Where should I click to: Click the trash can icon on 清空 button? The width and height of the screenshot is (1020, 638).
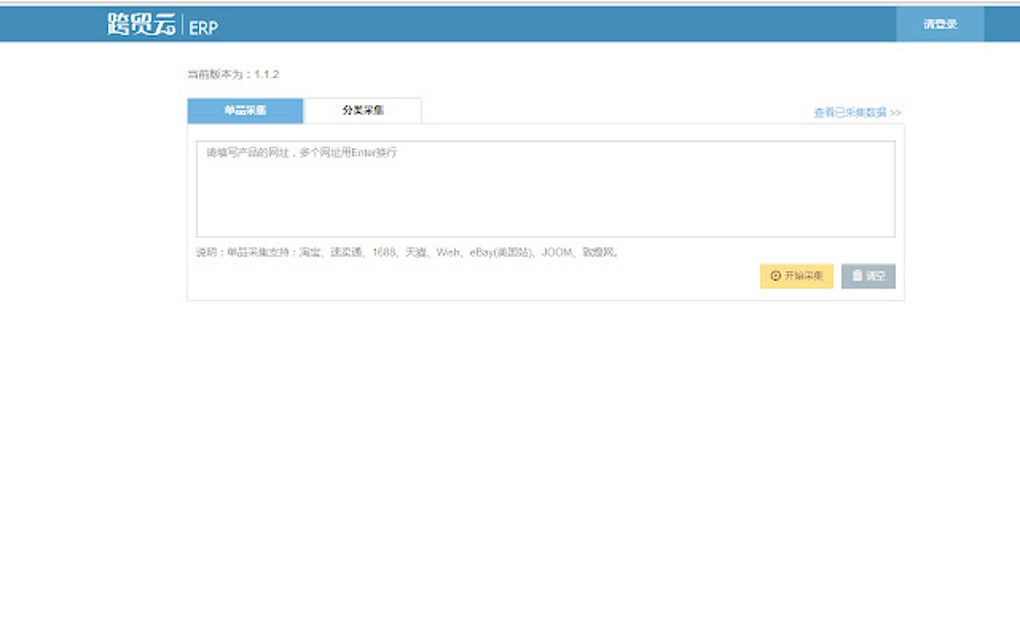click(x=857, y=276)
